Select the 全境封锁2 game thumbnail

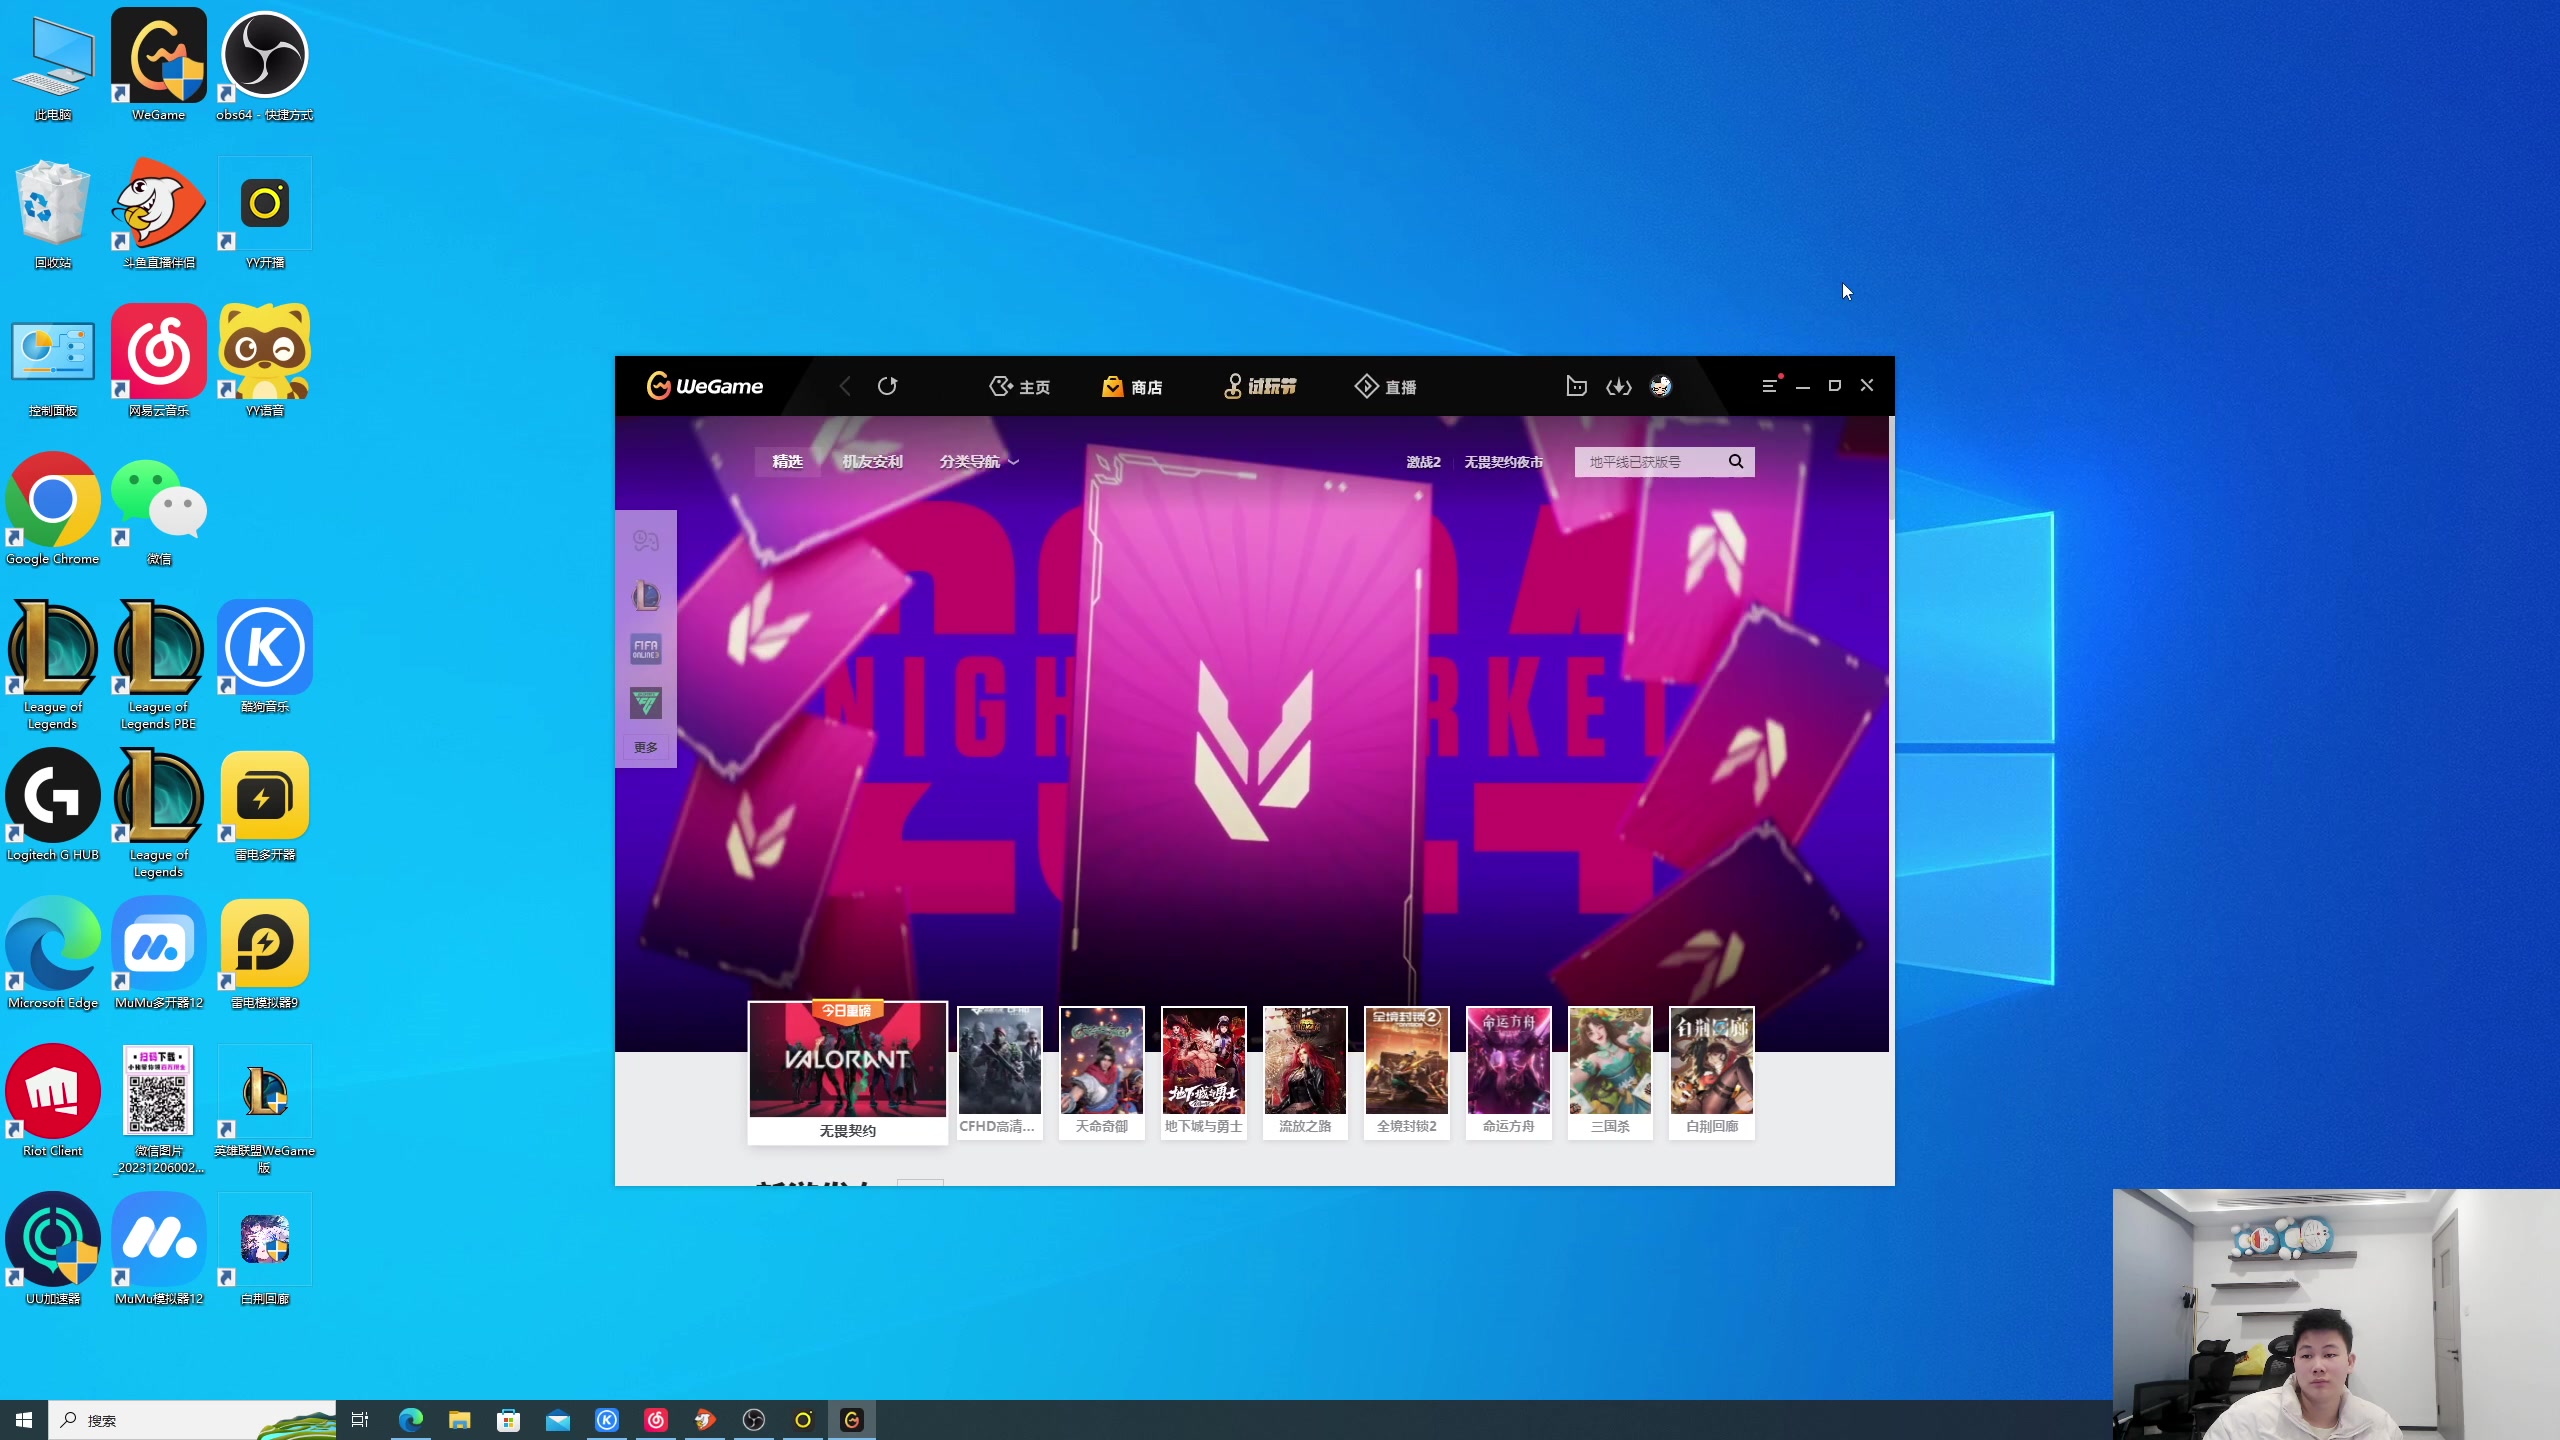tap(1406, 1072)
